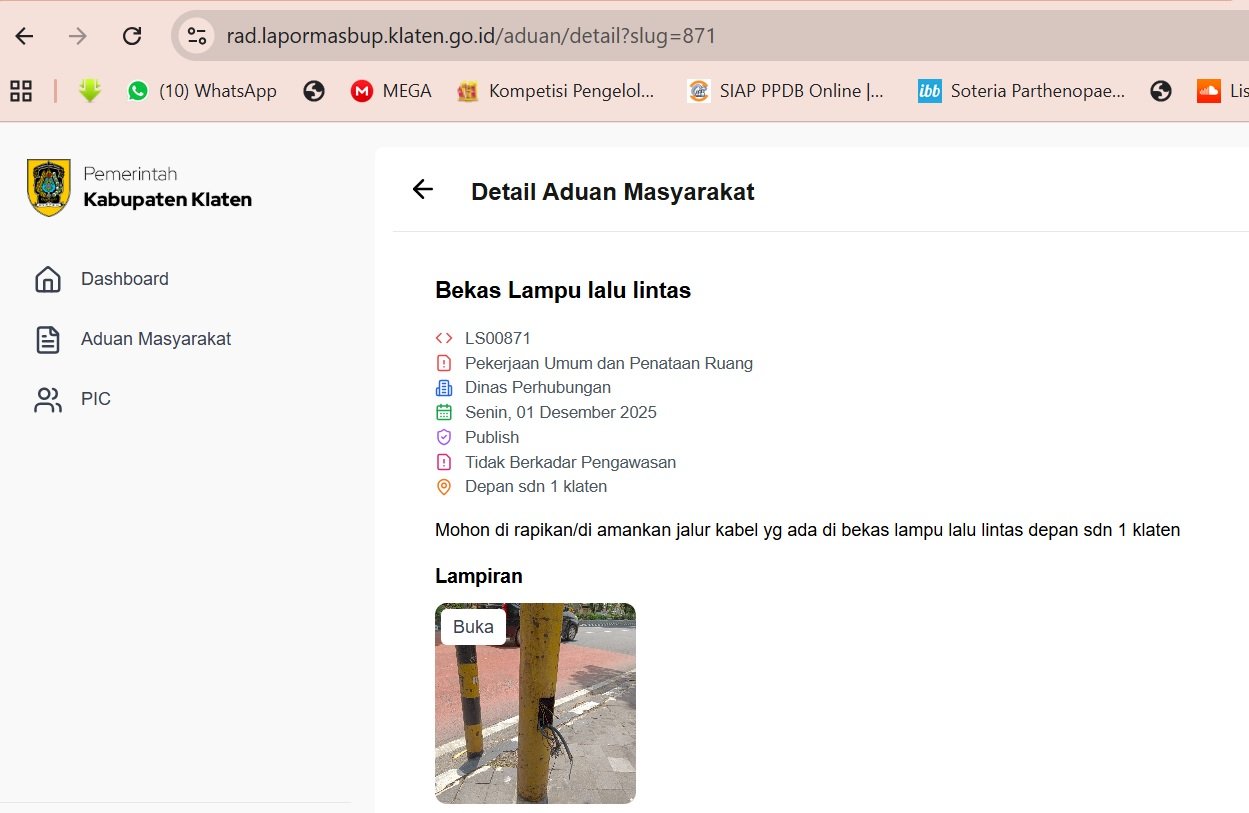
Task: Click the code icon next to LS00871
Action: (x=443, y=338)
